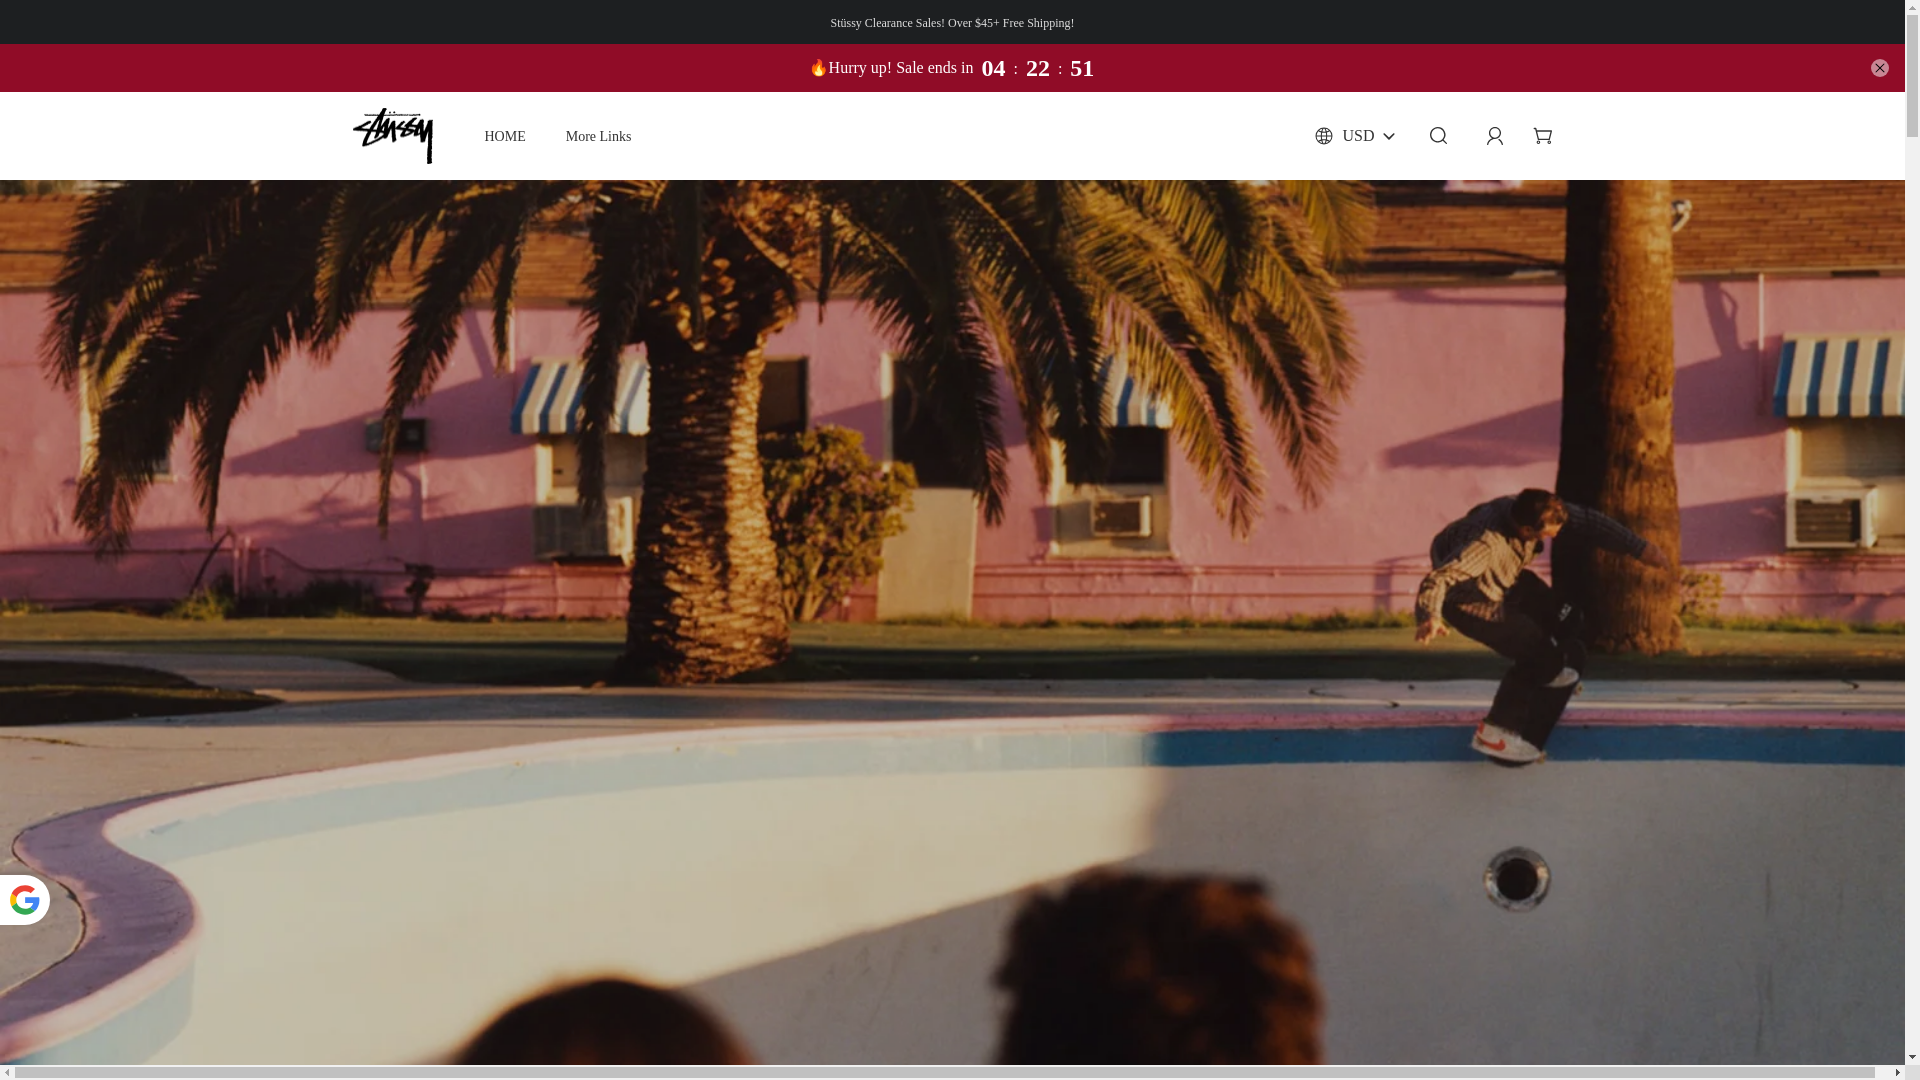Go to the HOME menu item
The height and width of the screenshot is (1080, 1920).
coord(504,137)
